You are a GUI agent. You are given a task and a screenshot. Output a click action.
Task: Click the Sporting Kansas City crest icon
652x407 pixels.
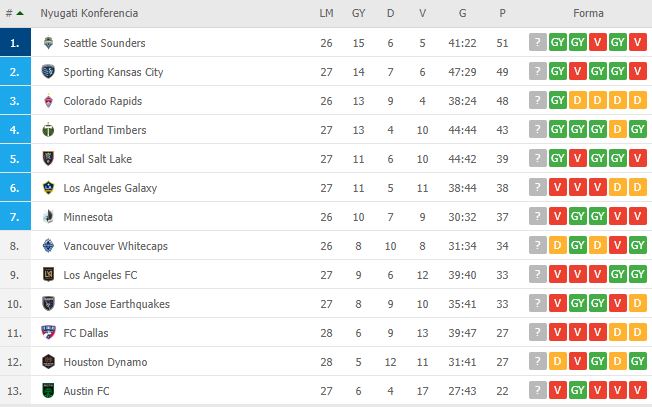click(48, 72)
